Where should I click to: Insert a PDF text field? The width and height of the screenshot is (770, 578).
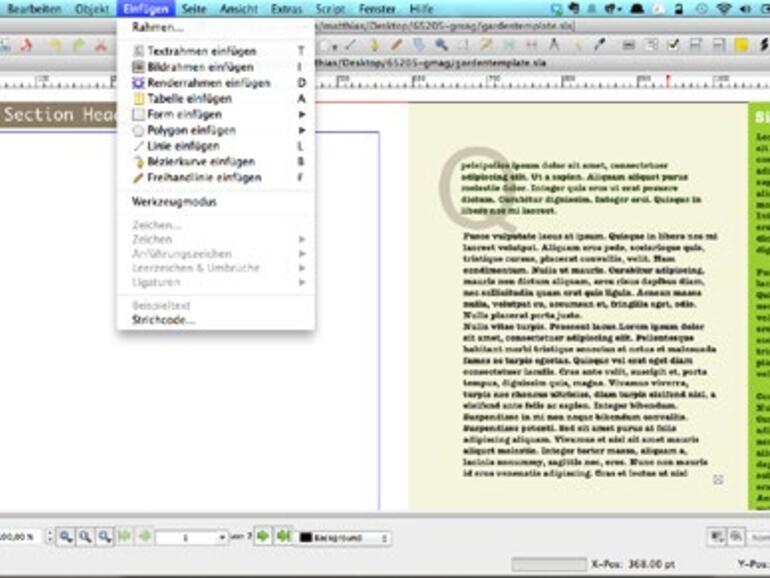pos(651,45)
